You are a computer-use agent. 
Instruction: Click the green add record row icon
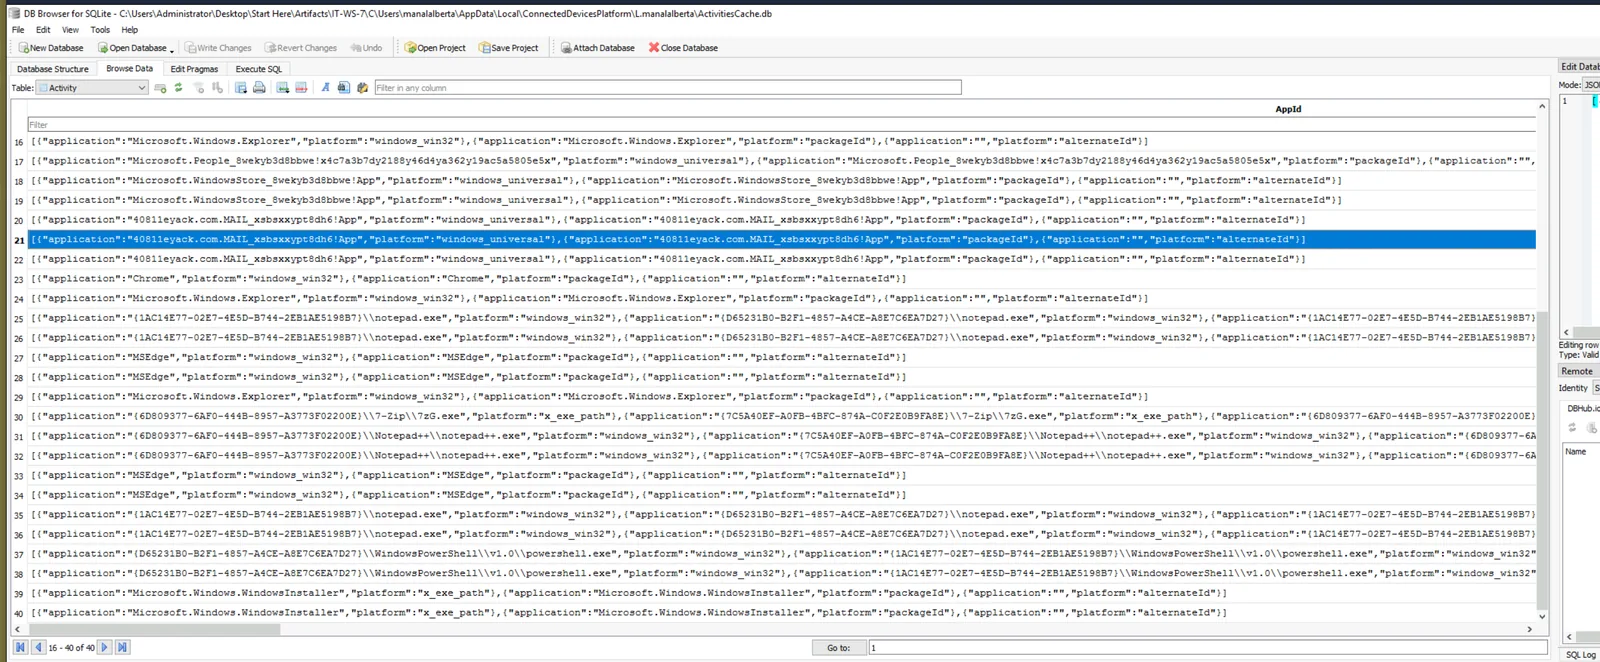coord(283,88)
